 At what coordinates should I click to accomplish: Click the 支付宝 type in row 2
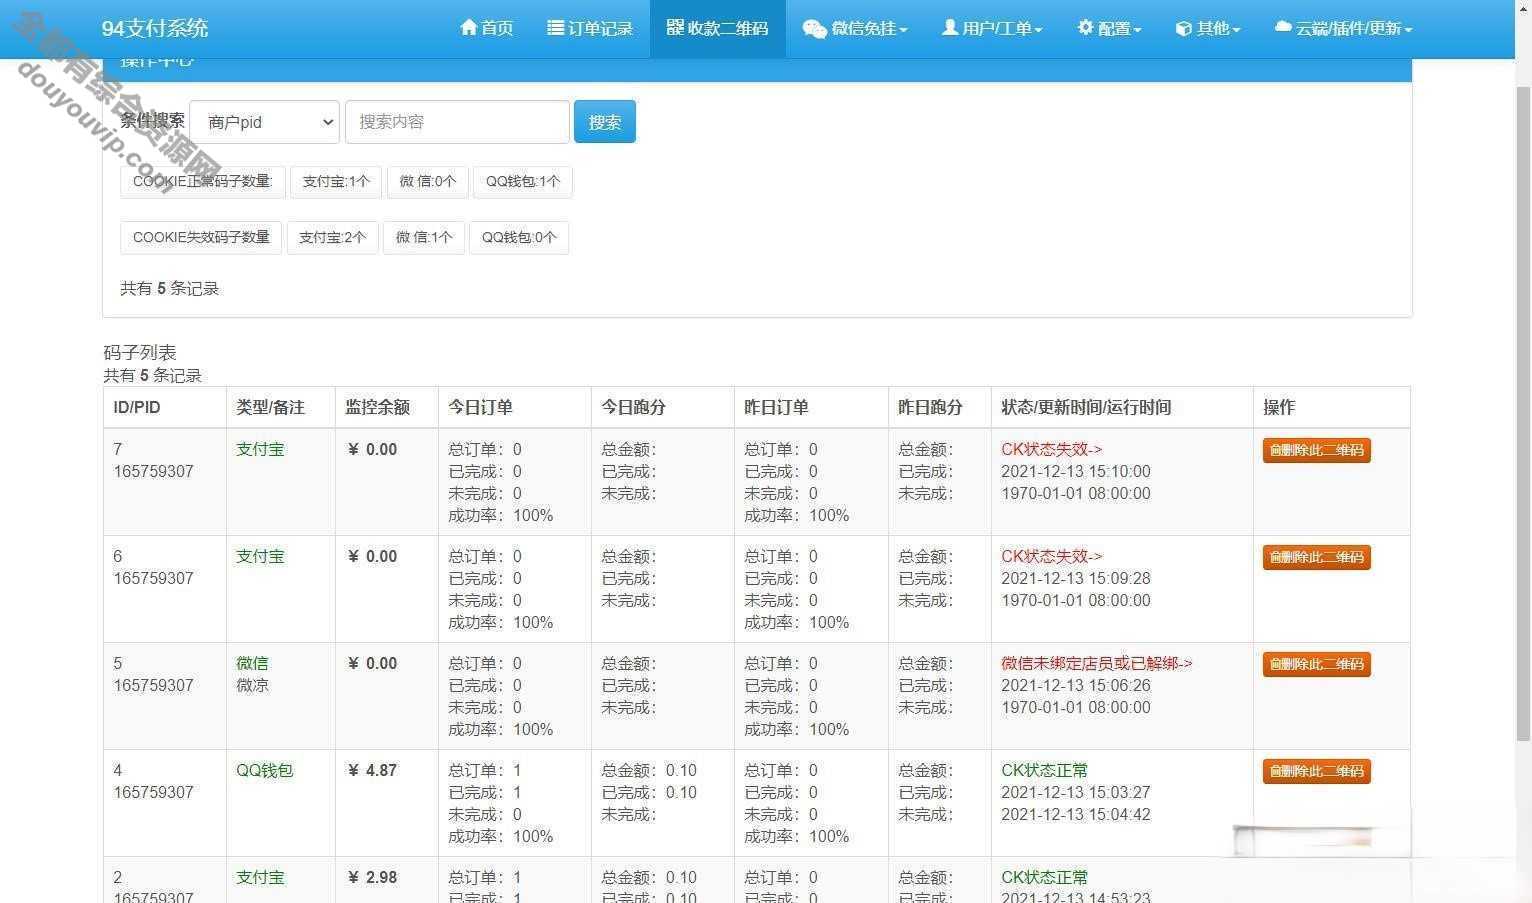pos(260,877)
